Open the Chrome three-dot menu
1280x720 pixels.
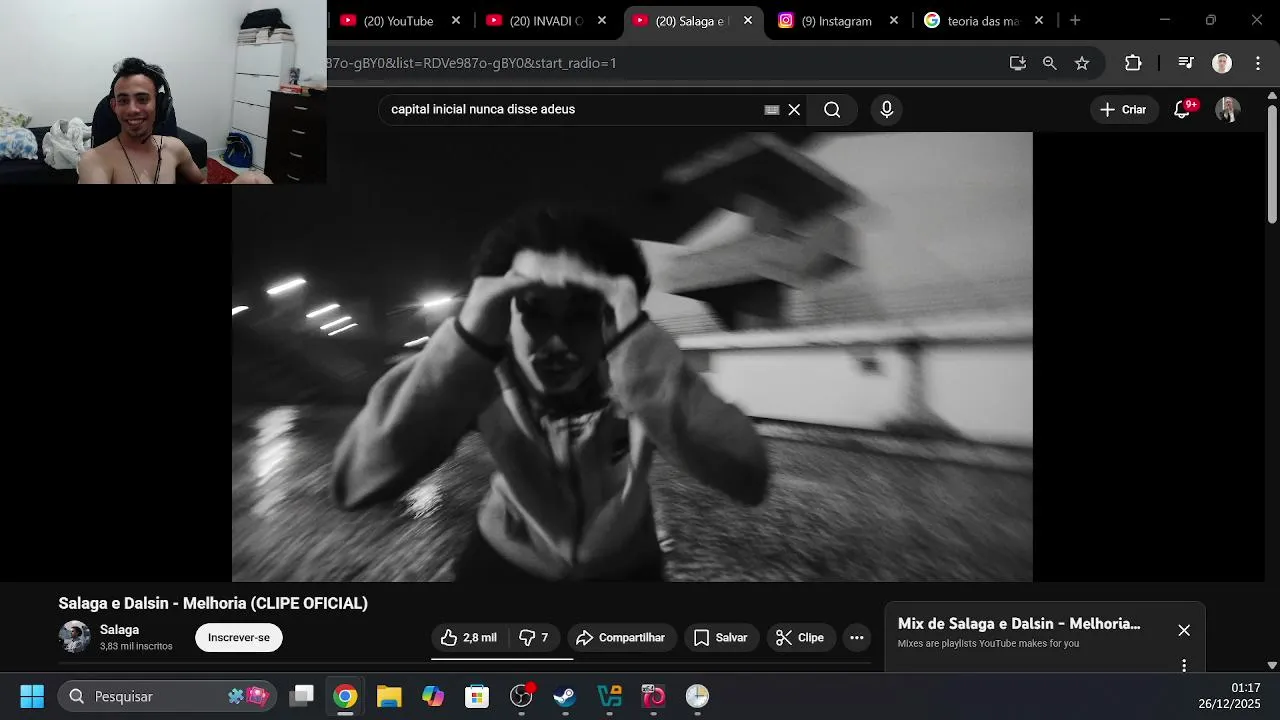coord(1258,63)
